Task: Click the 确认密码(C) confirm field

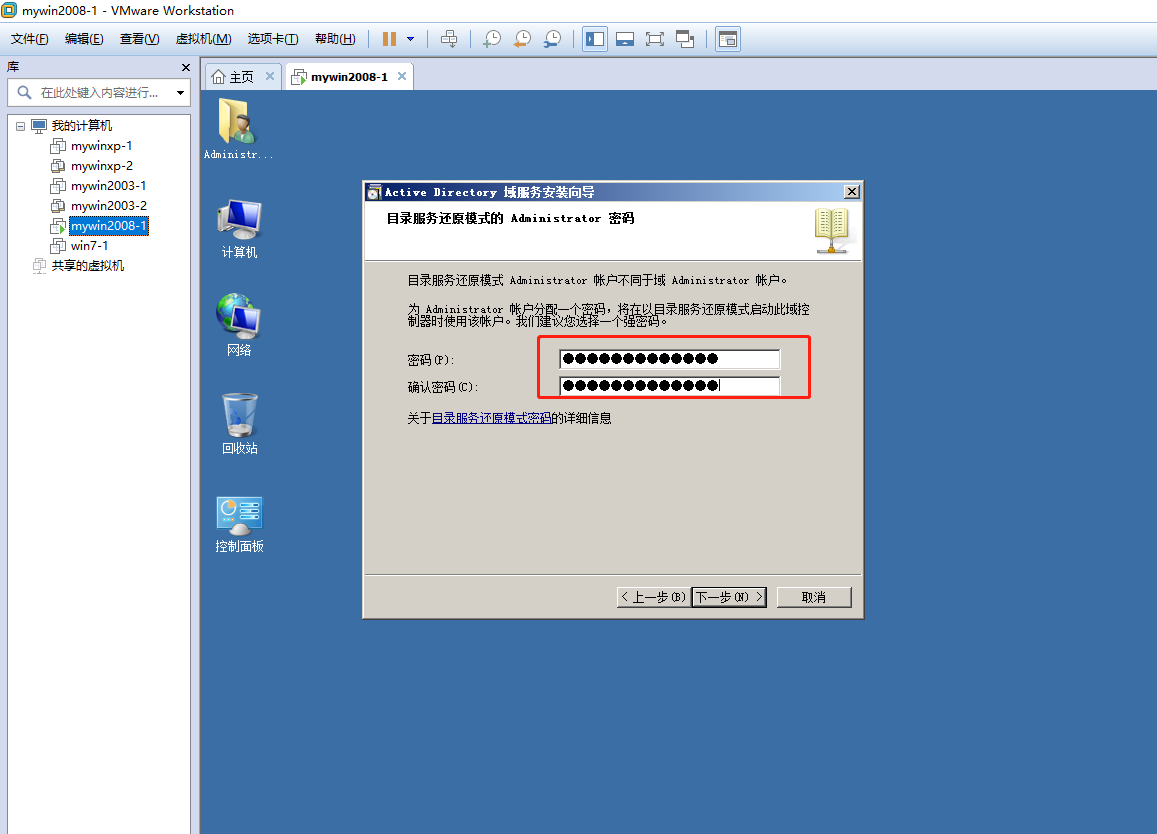Action: coord(669,385)
